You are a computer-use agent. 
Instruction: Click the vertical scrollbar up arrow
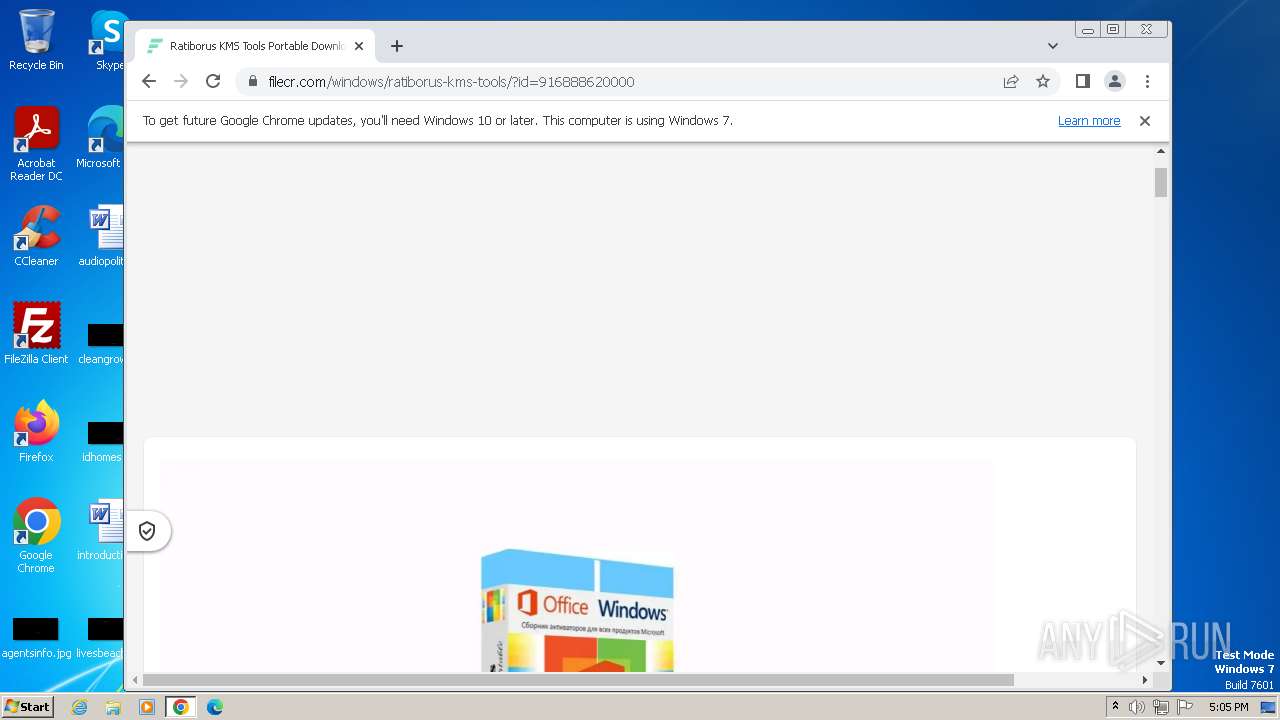click(1161, 152)
